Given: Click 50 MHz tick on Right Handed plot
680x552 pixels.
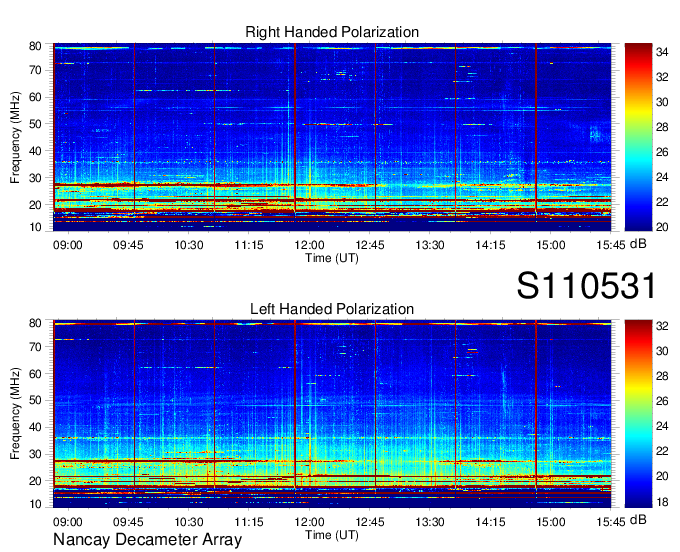Looking at the screenshot, I should (x=35, y=124).
